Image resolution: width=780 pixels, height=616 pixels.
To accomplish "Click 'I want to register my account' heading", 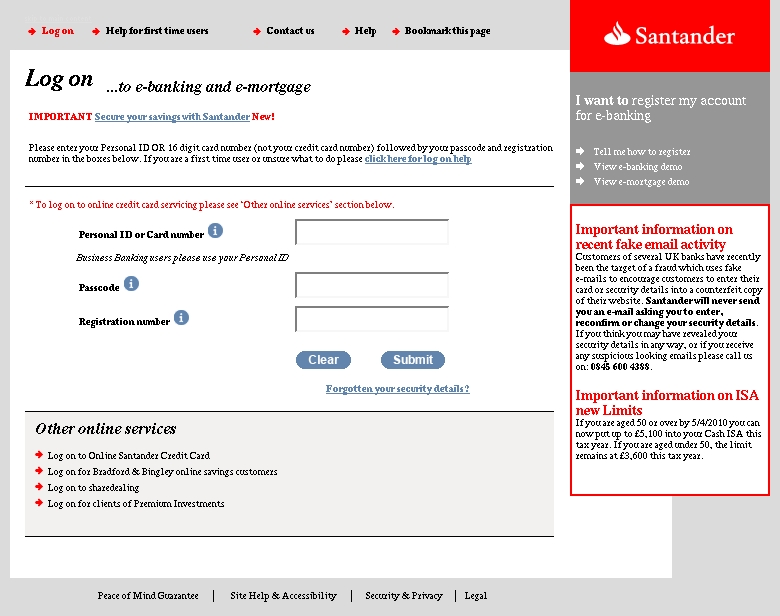I will [661, 107].
